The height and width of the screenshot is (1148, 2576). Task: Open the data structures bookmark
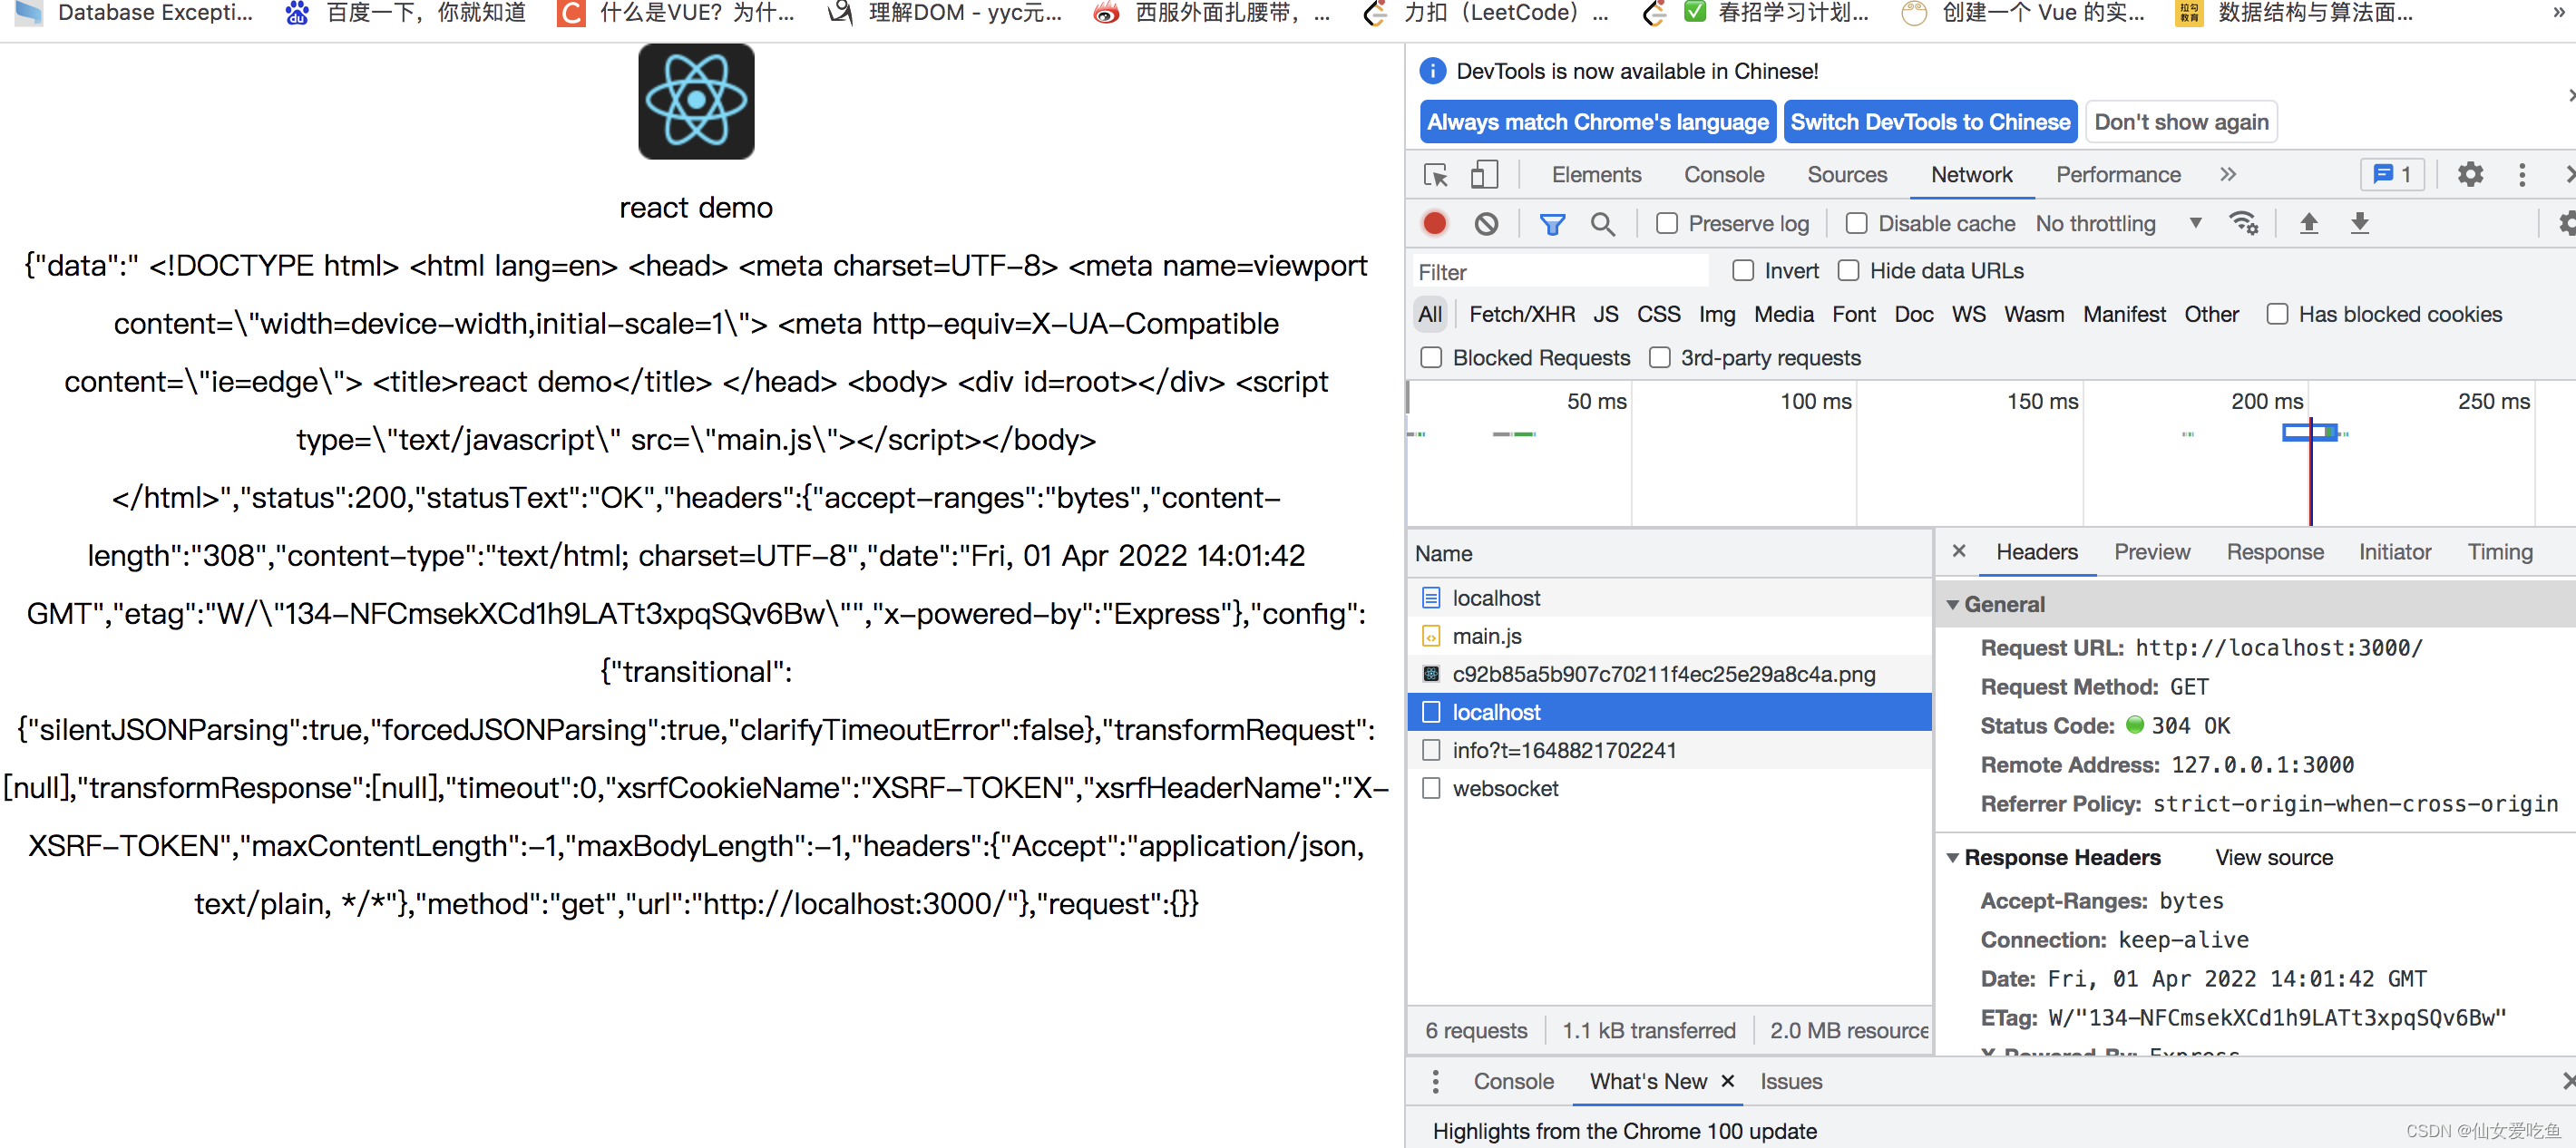tap(2295, 13)
